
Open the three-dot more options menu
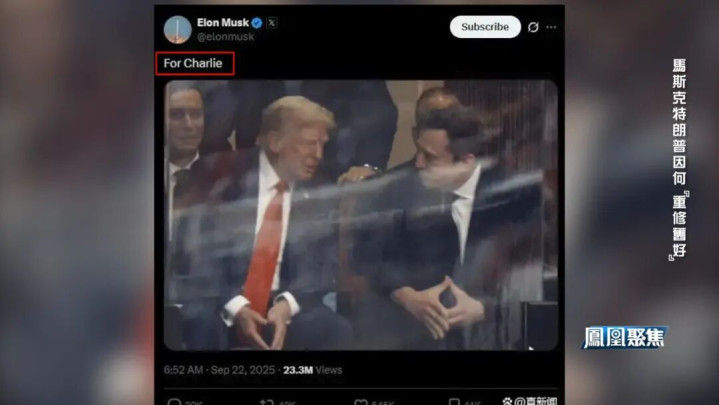551,27
